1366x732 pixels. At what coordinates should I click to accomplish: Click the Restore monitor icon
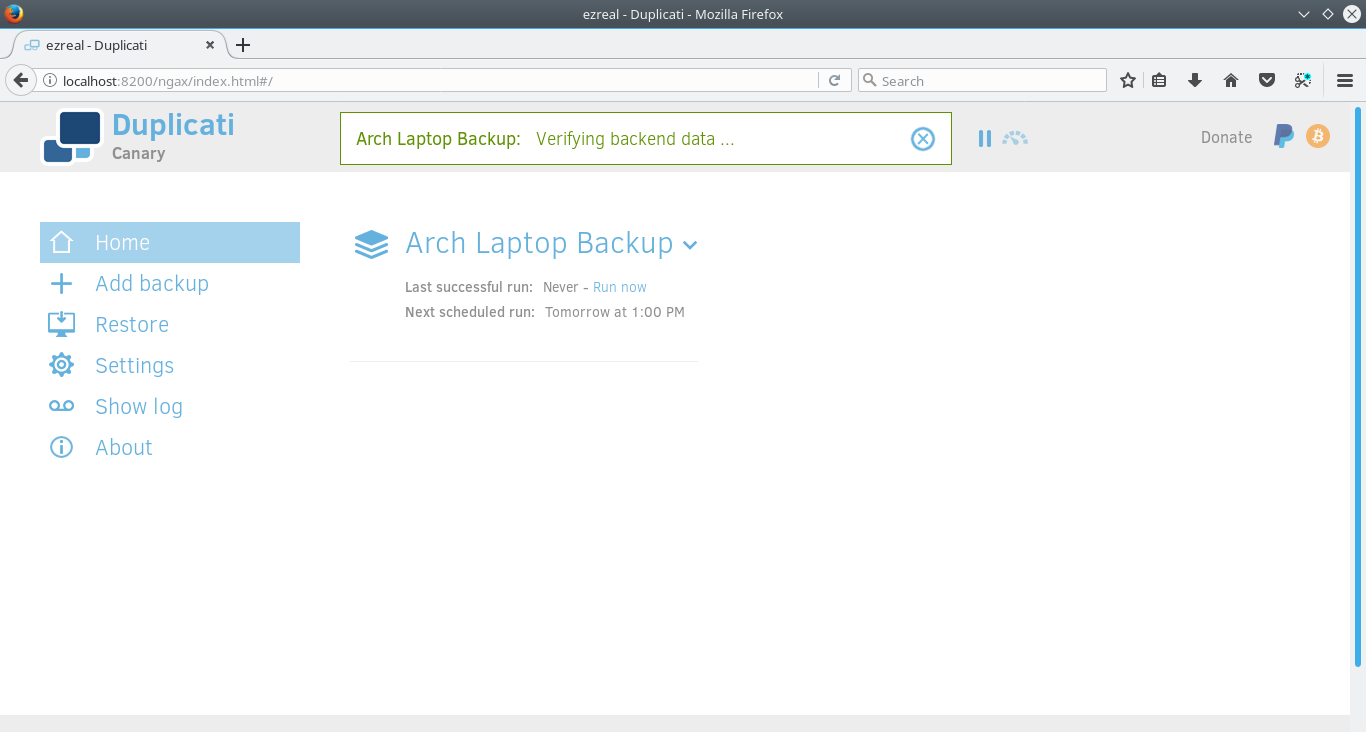[61, 324]
